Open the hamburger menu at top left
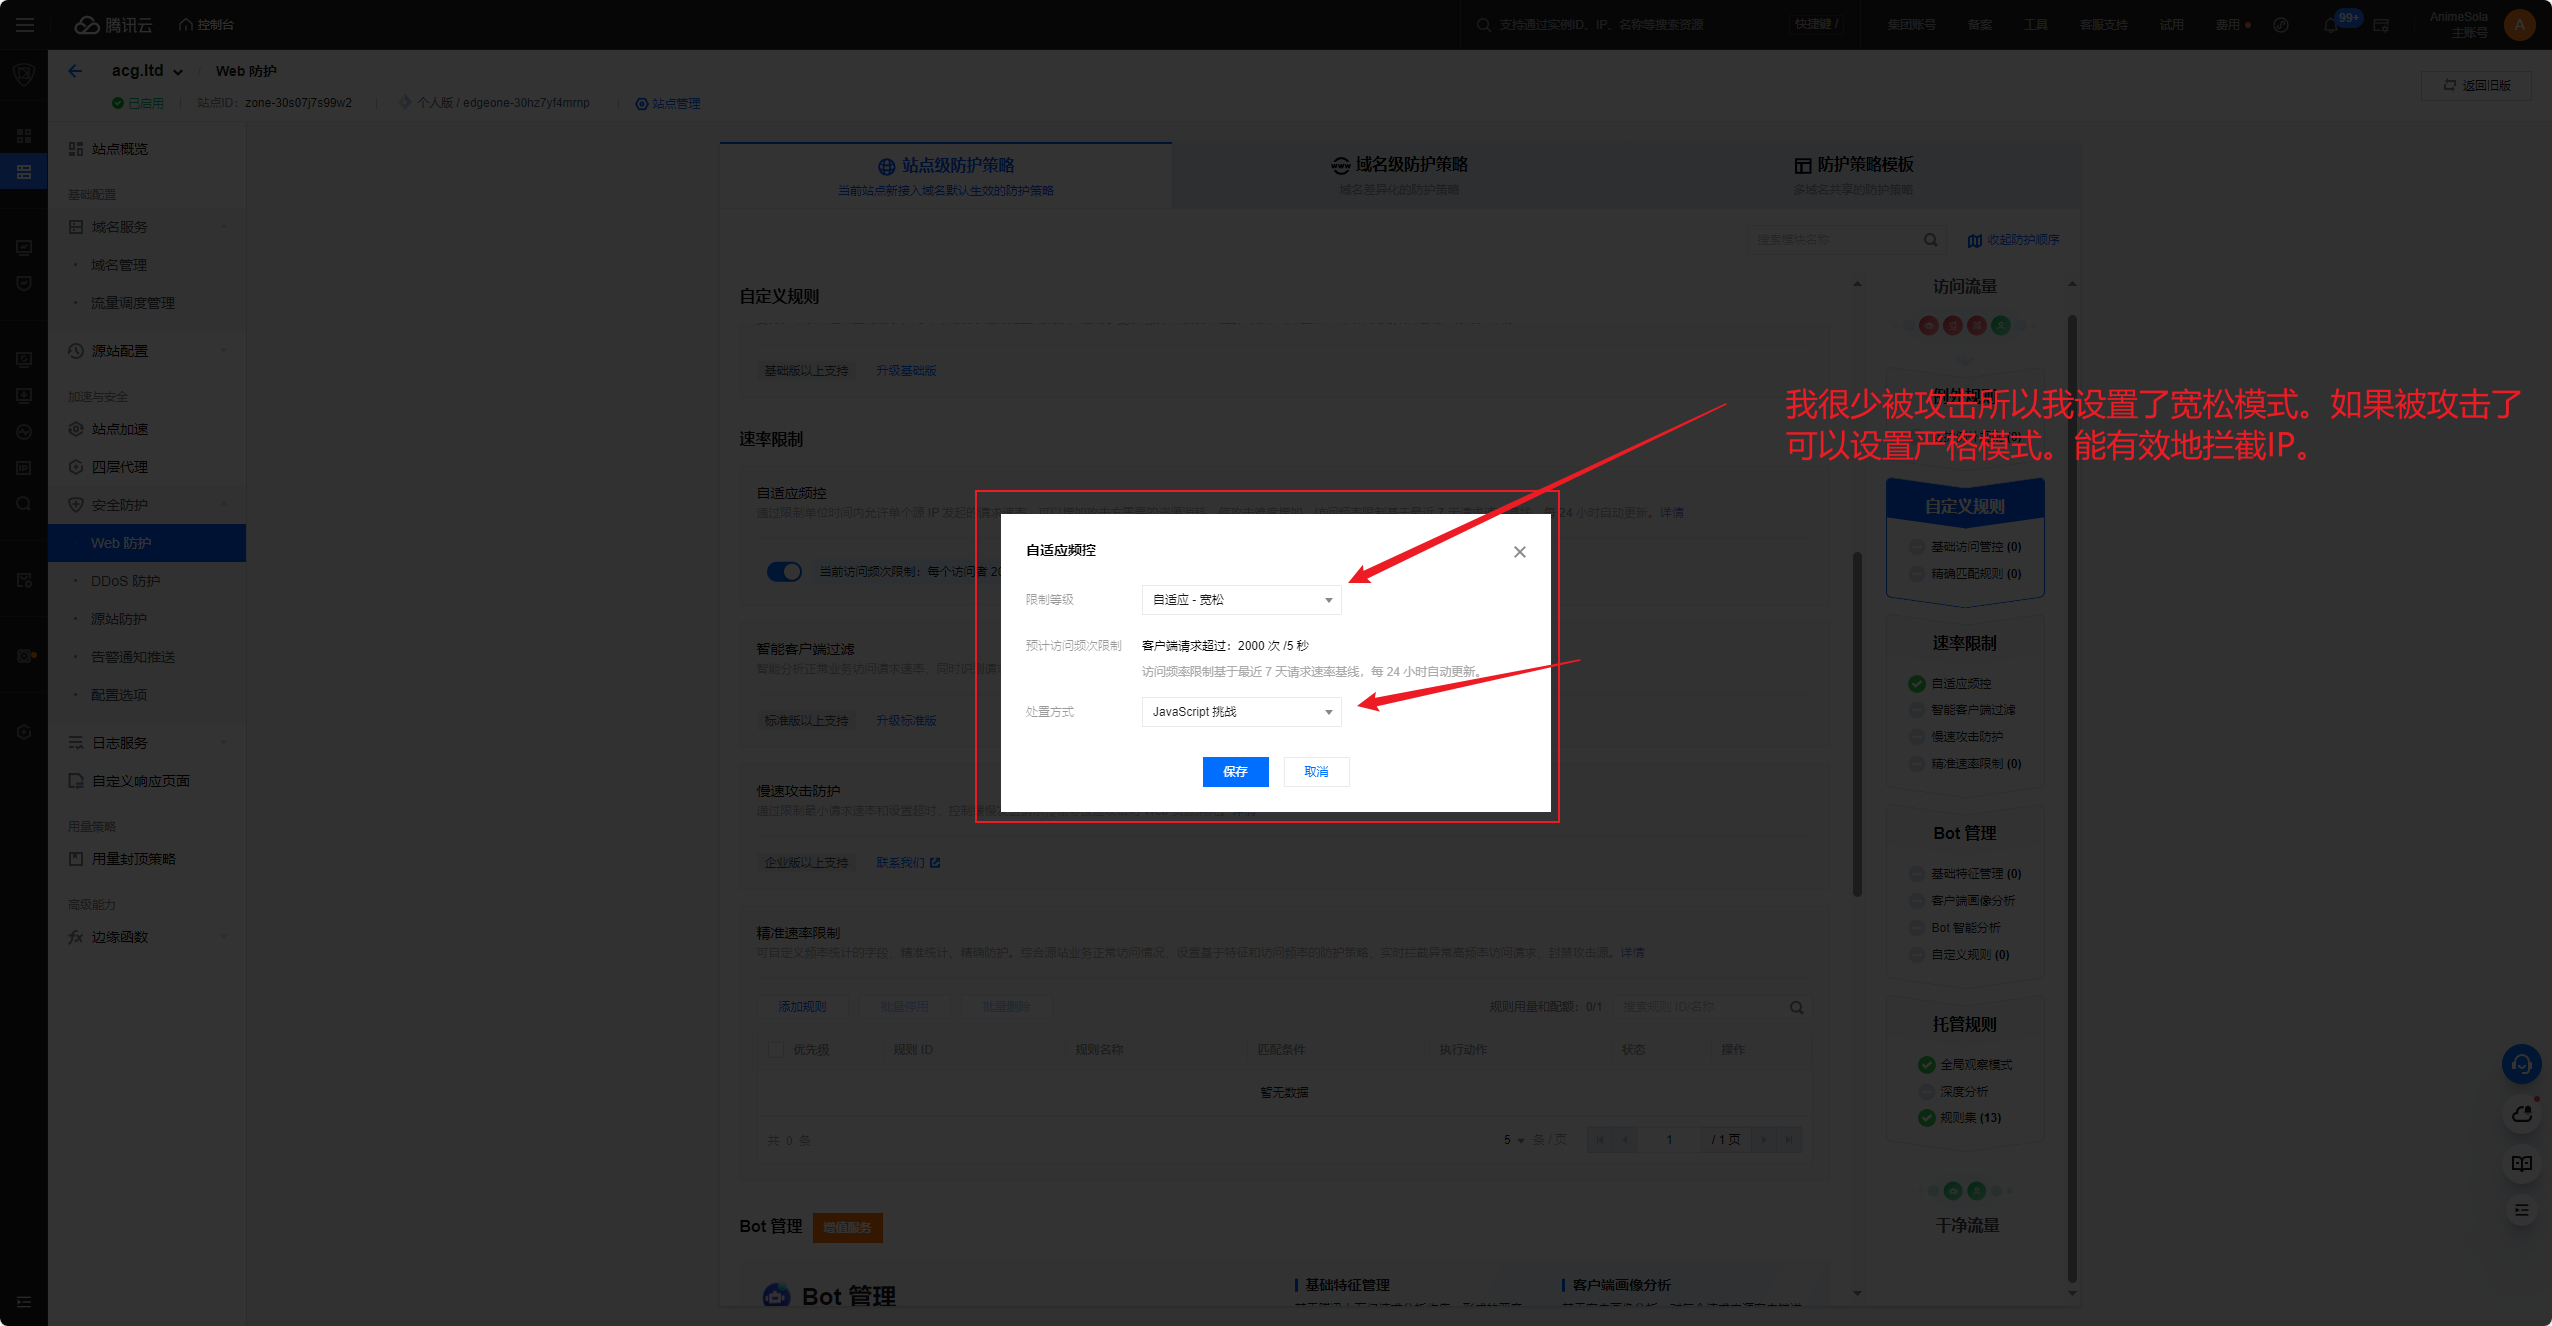This screenshot has width=2552, height=1326. [x=24, y=25]
